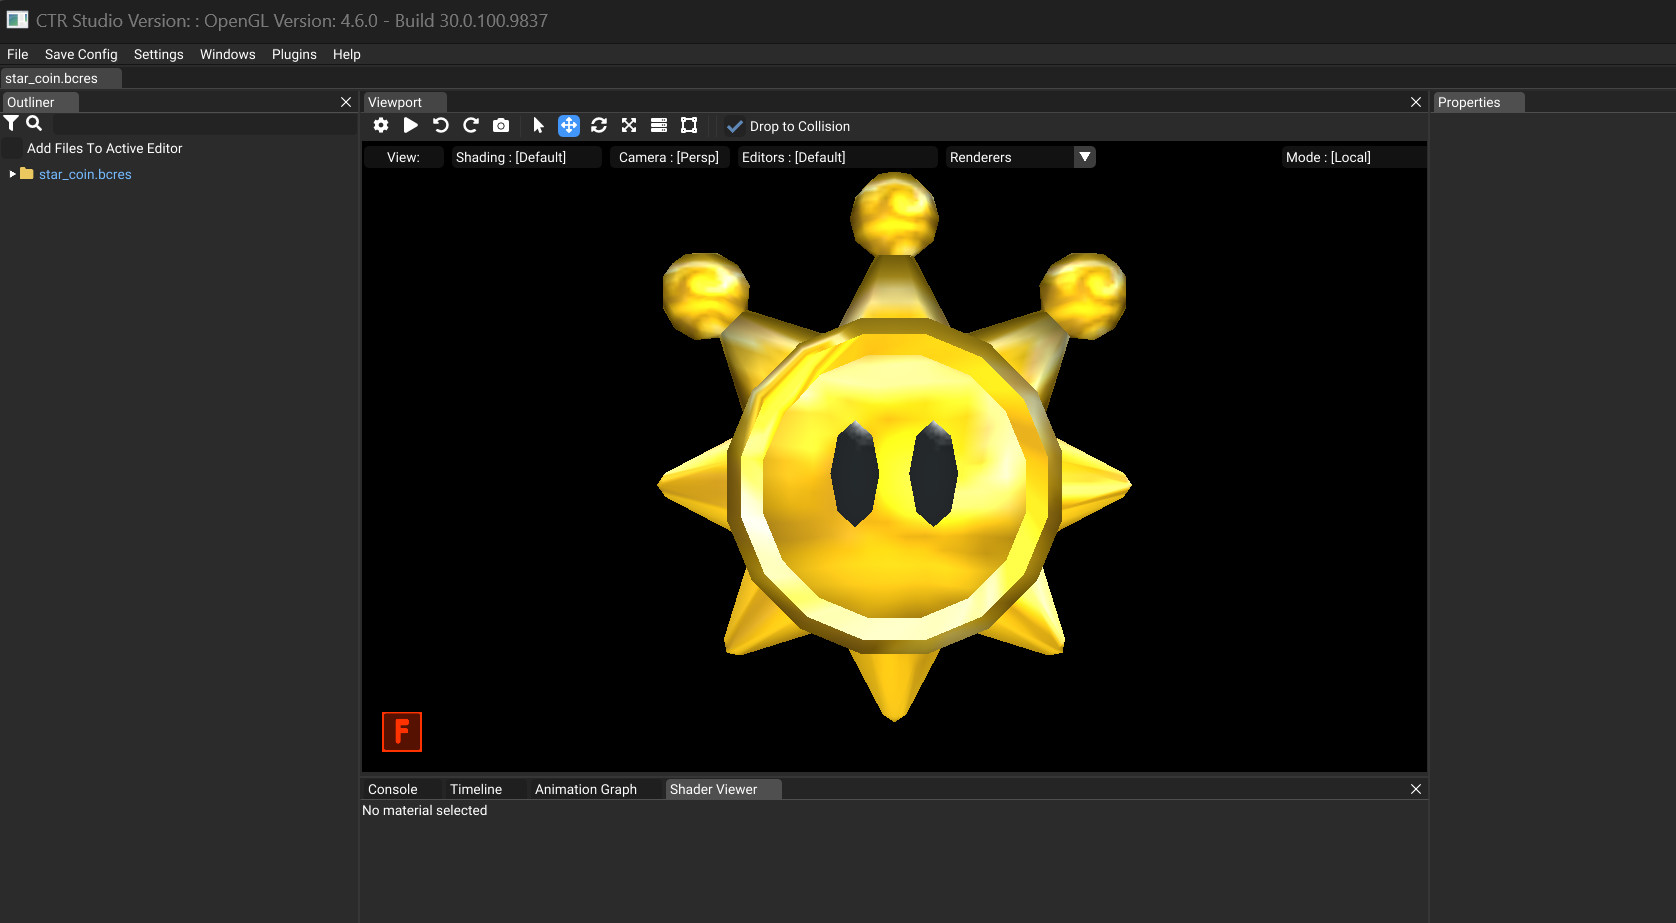Open the viewport settings gear icon
Viewport: 1676px width, 923px height.
coord(381,126)
